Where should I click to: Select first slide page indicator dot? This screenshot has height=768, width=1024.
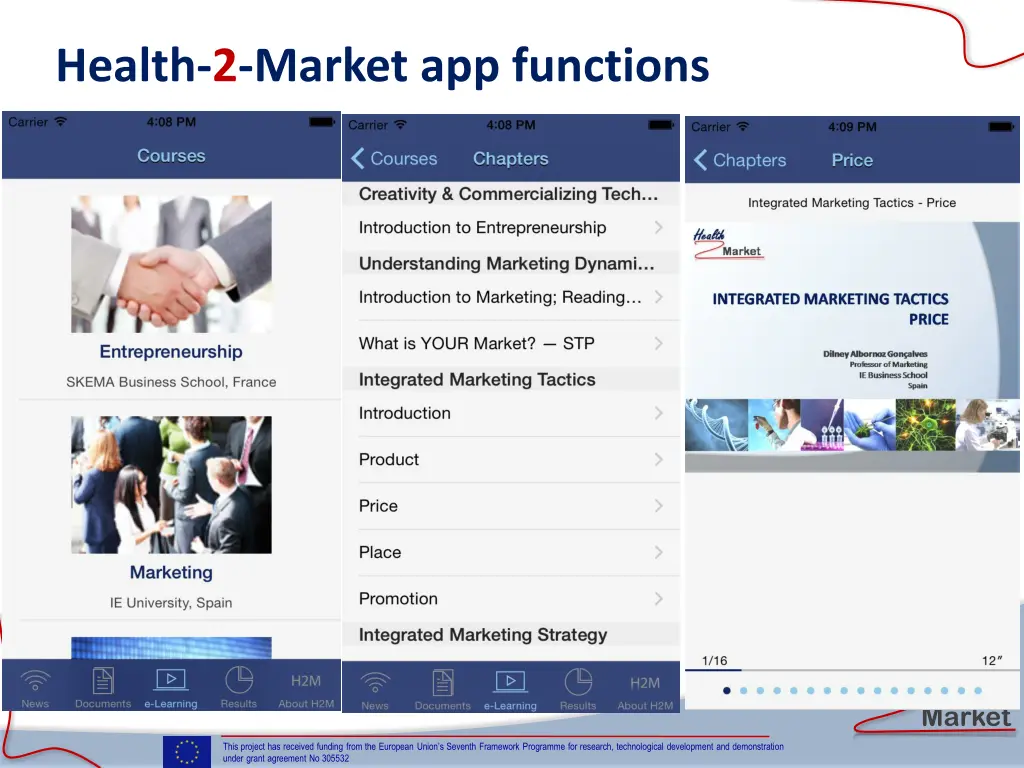point(727,690)
